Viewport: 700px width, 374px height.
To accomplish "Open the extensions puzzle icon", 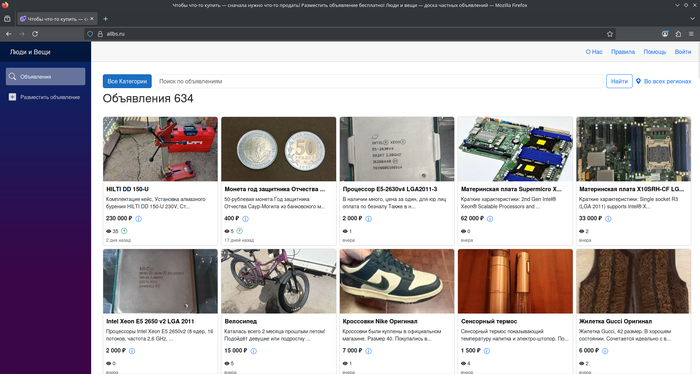I will (678, 34).
